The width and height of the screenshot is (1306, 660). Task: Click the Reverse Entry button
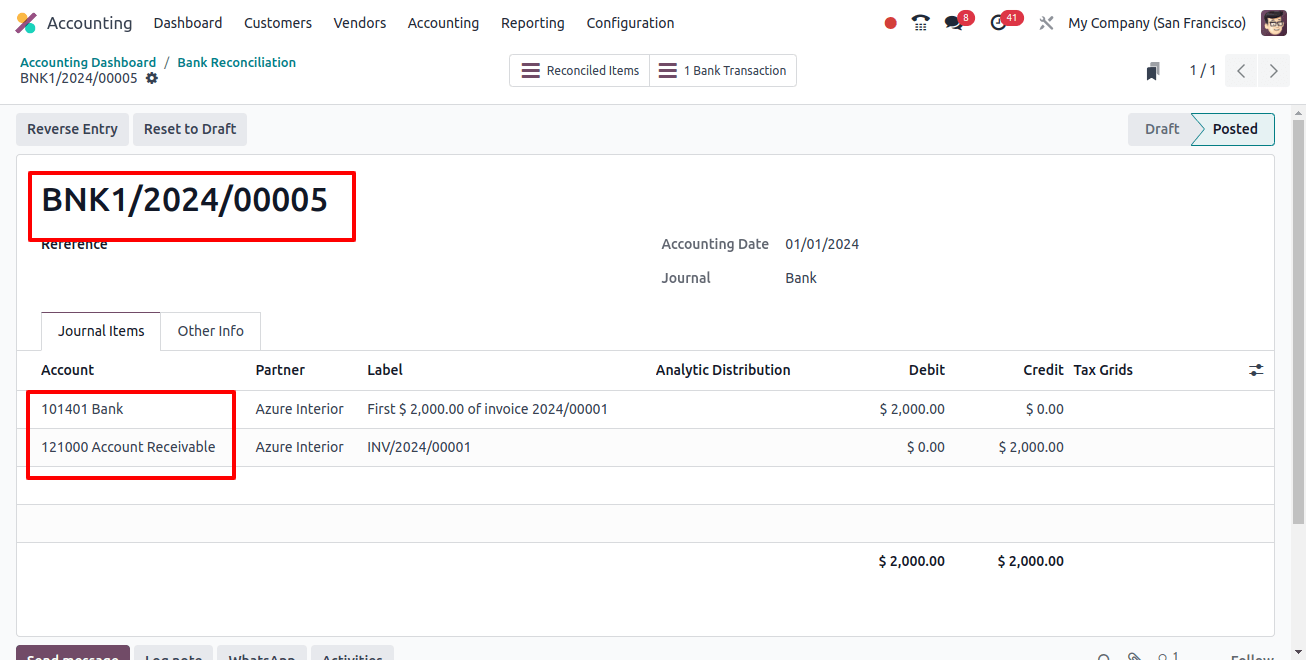click(72, 129)
